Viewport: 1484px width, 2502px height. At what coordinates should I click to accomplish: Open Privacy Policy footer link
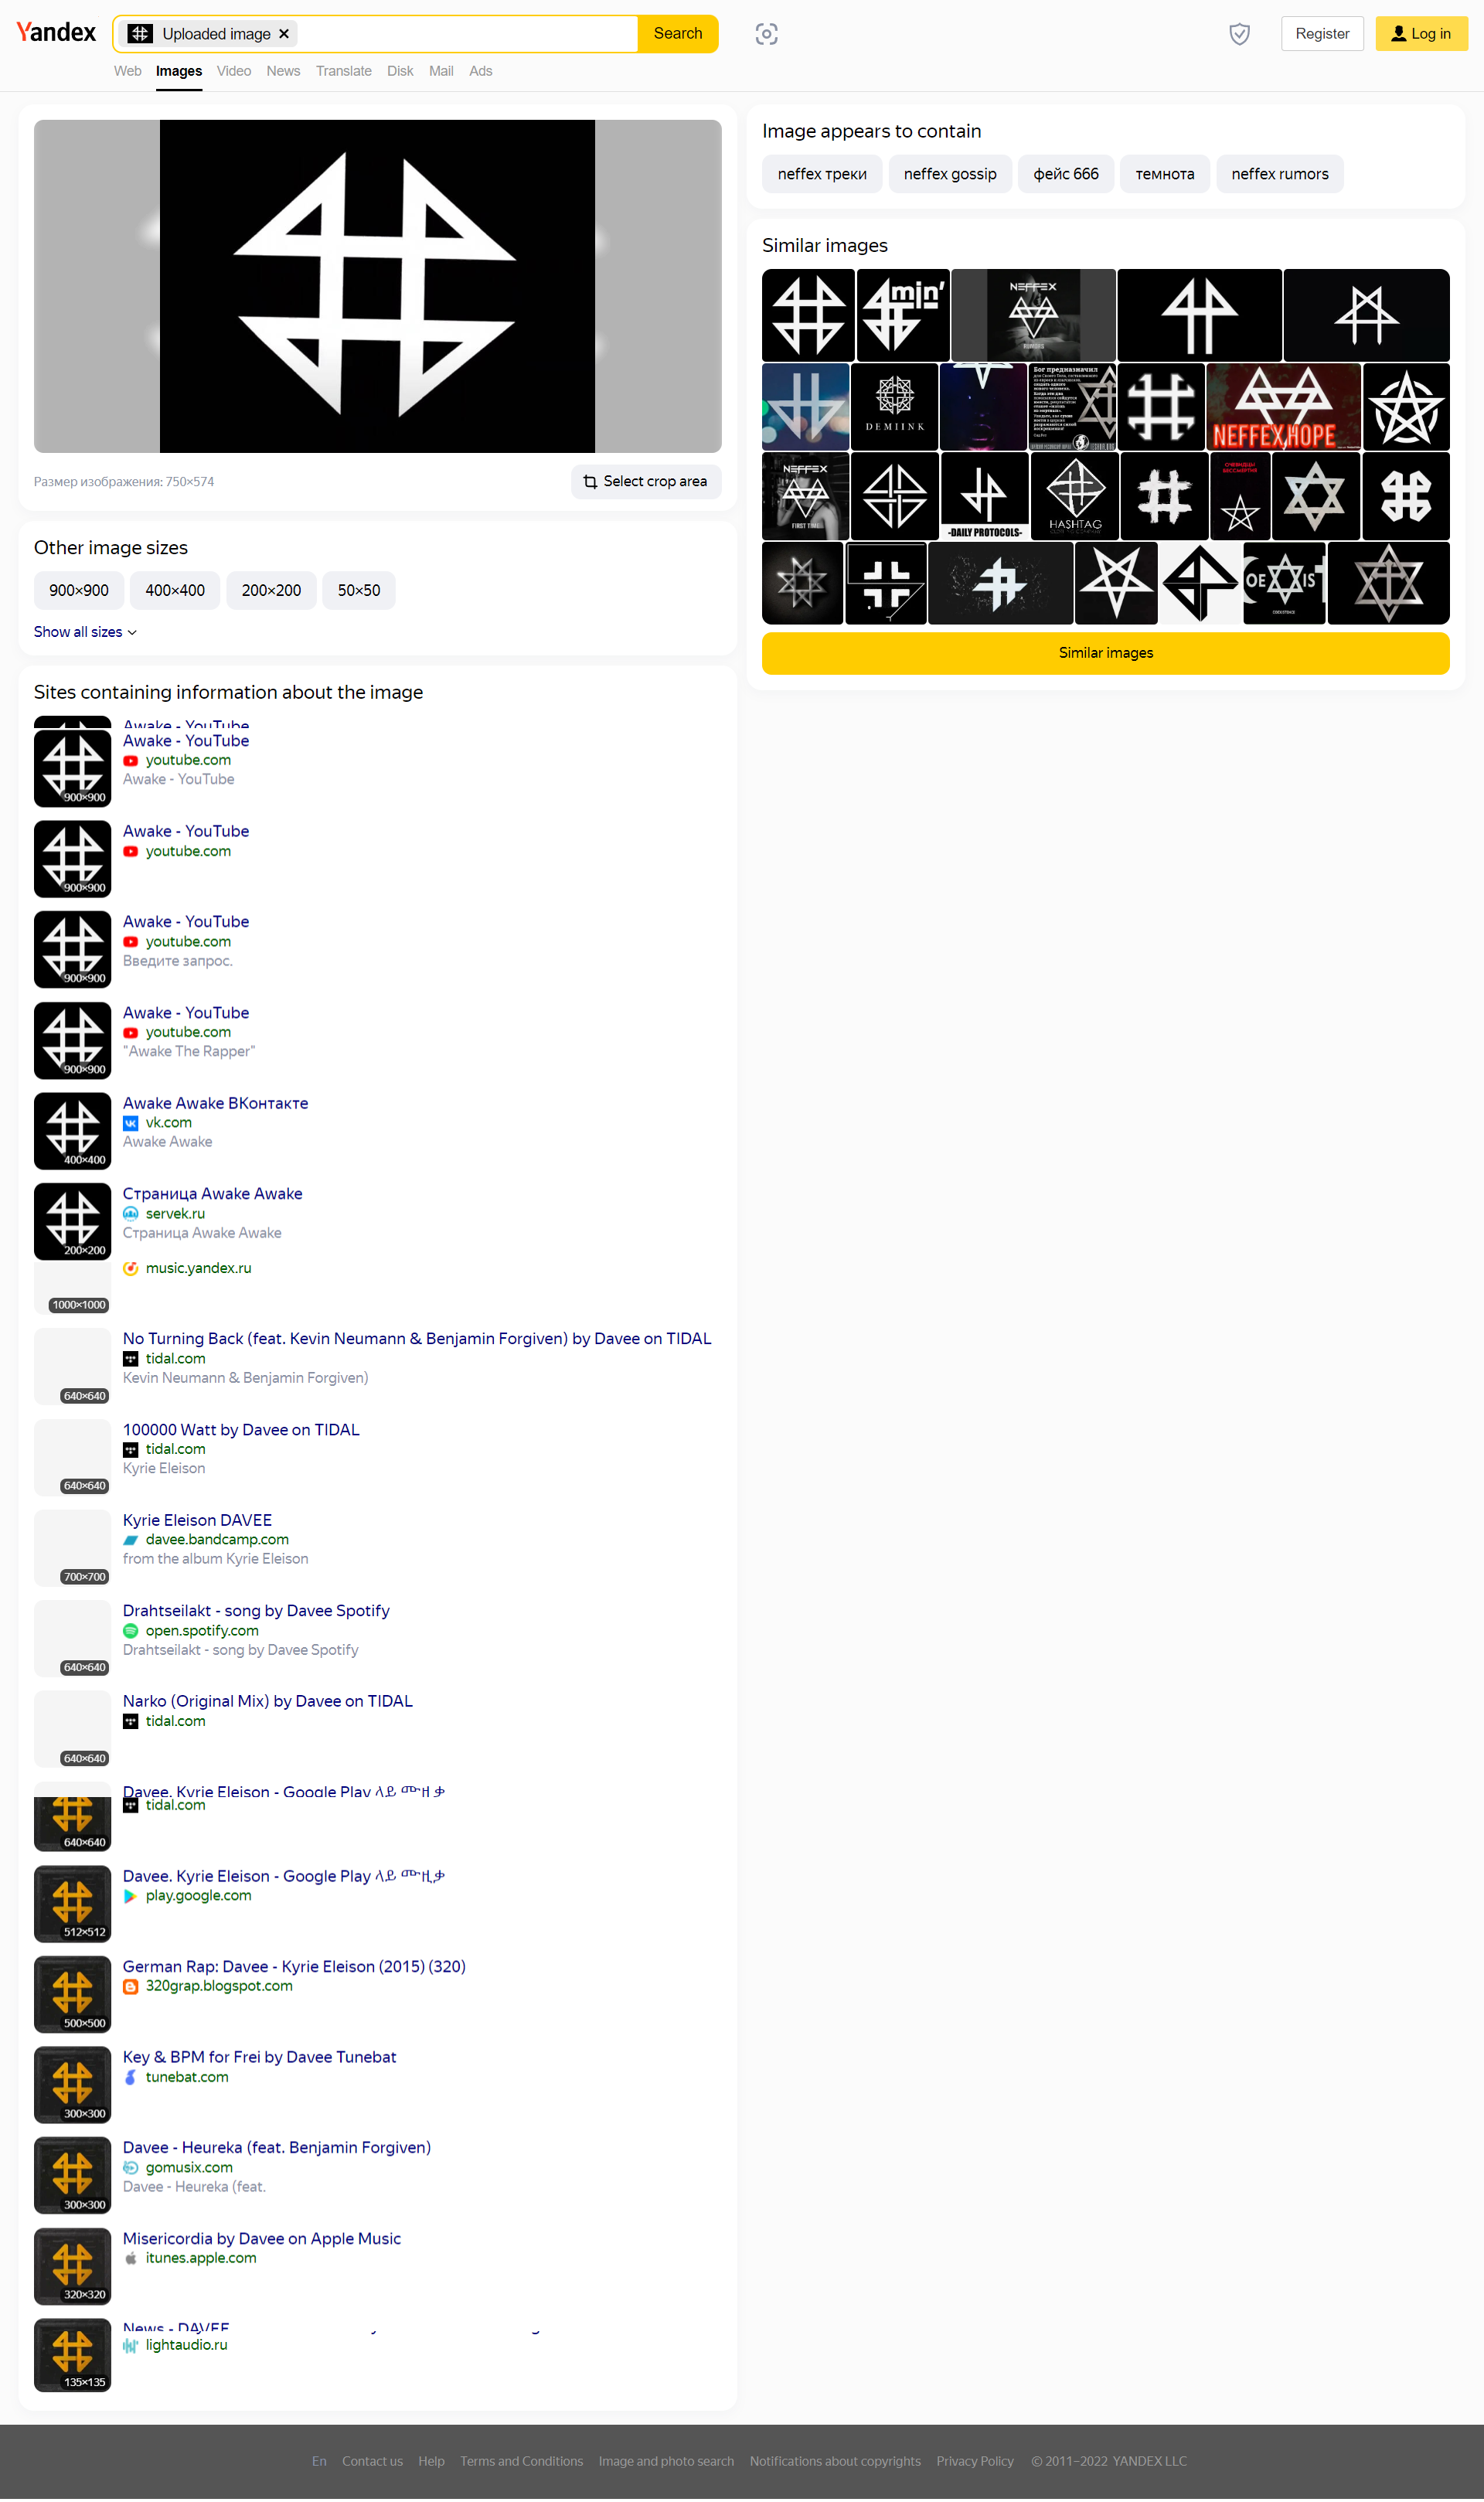click(x=974, y=2462)
